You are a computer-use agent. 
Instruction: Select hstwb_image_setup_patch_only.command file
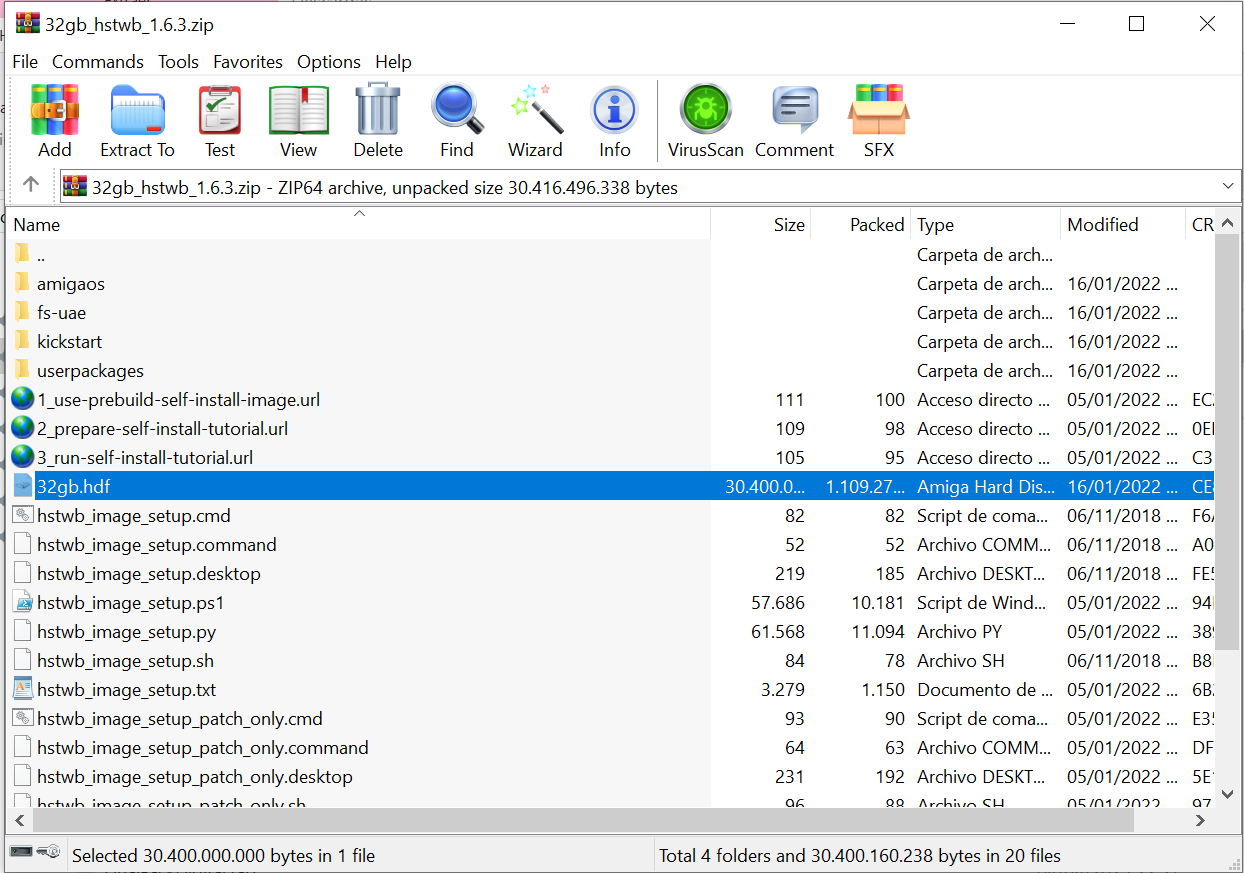pyautogui.click(x=202, y=747)
